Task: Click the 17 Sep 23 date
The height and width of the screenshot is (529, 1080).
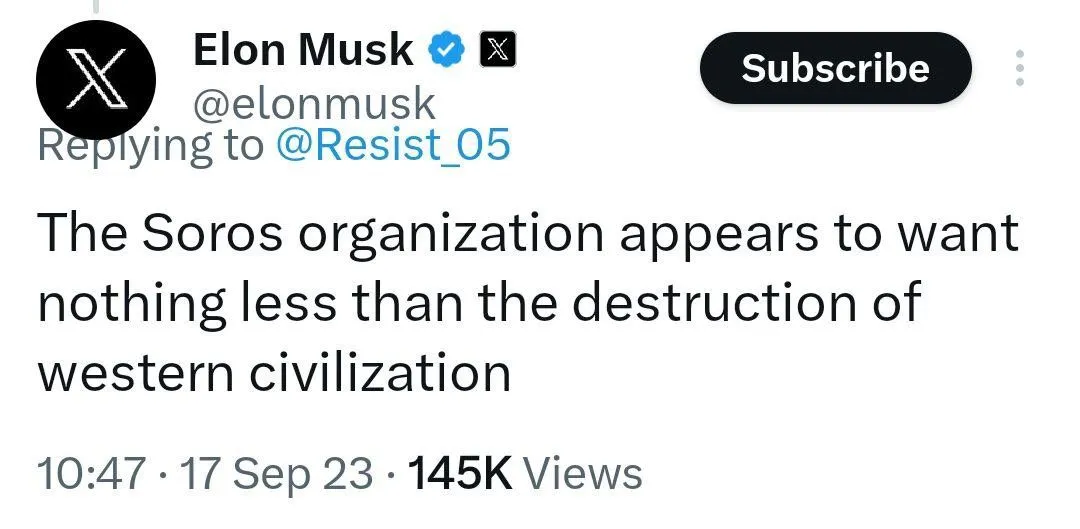Action: (x=277, y=472)
